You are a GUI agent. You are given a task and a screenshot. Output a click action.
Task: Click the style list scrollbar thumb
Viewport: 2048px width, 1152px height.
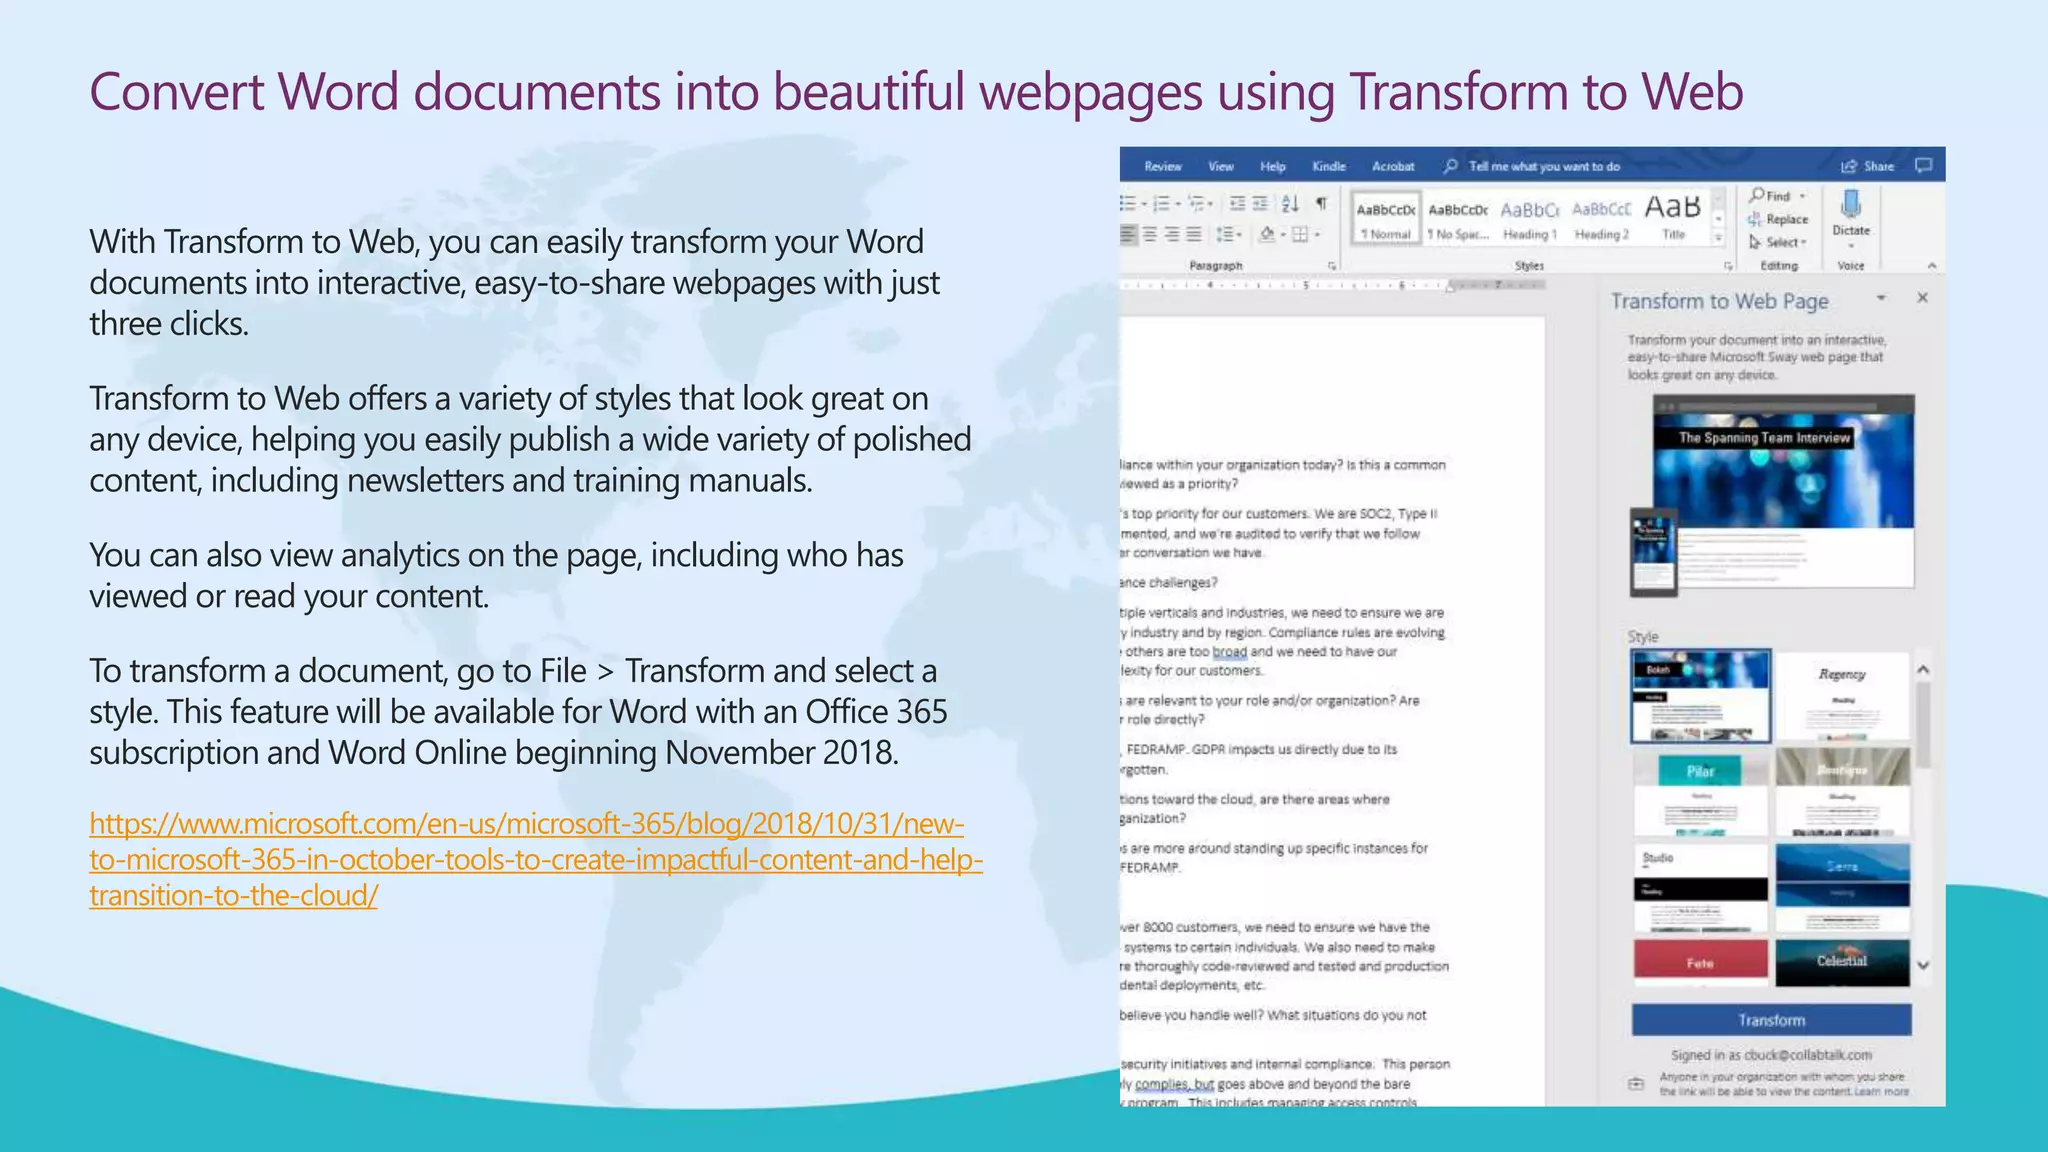point(1923,725)
